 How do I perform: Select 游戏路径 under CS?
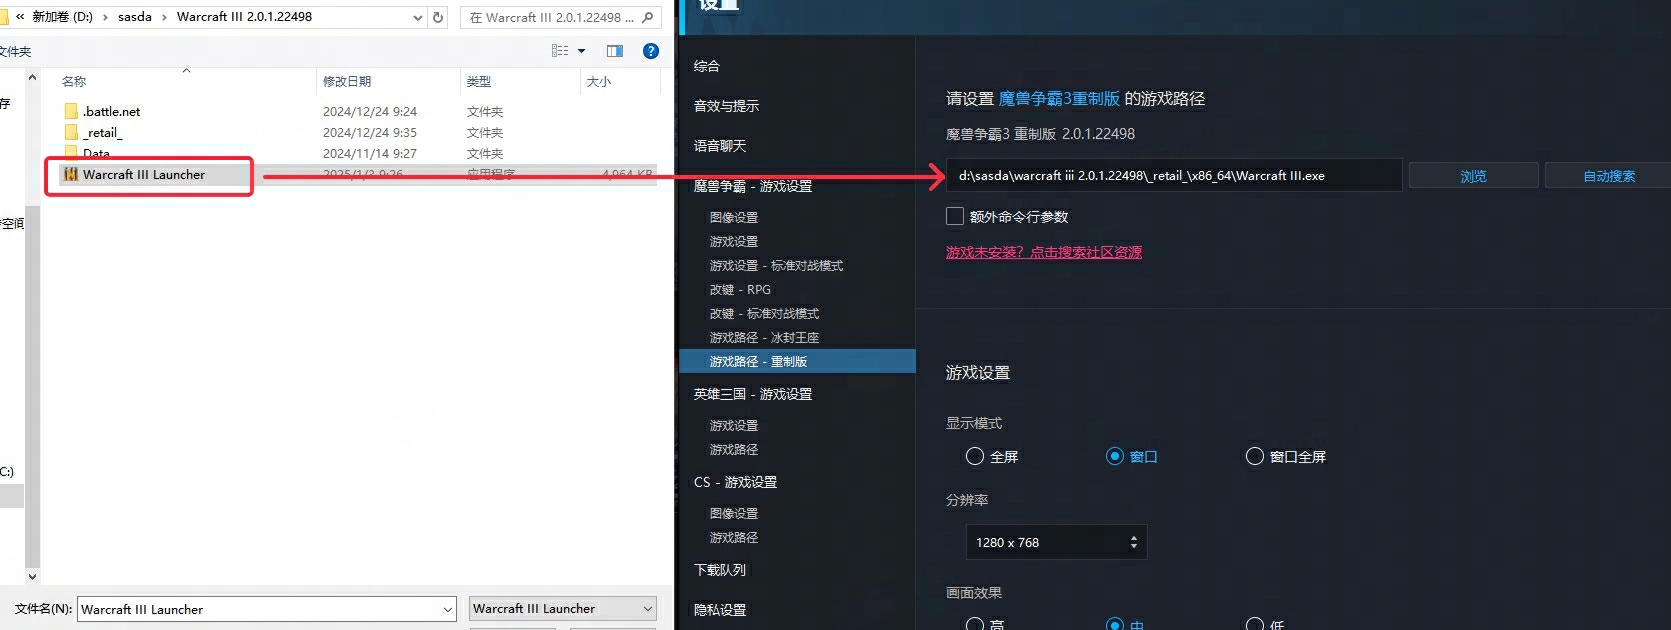click(x=734, y=537)
